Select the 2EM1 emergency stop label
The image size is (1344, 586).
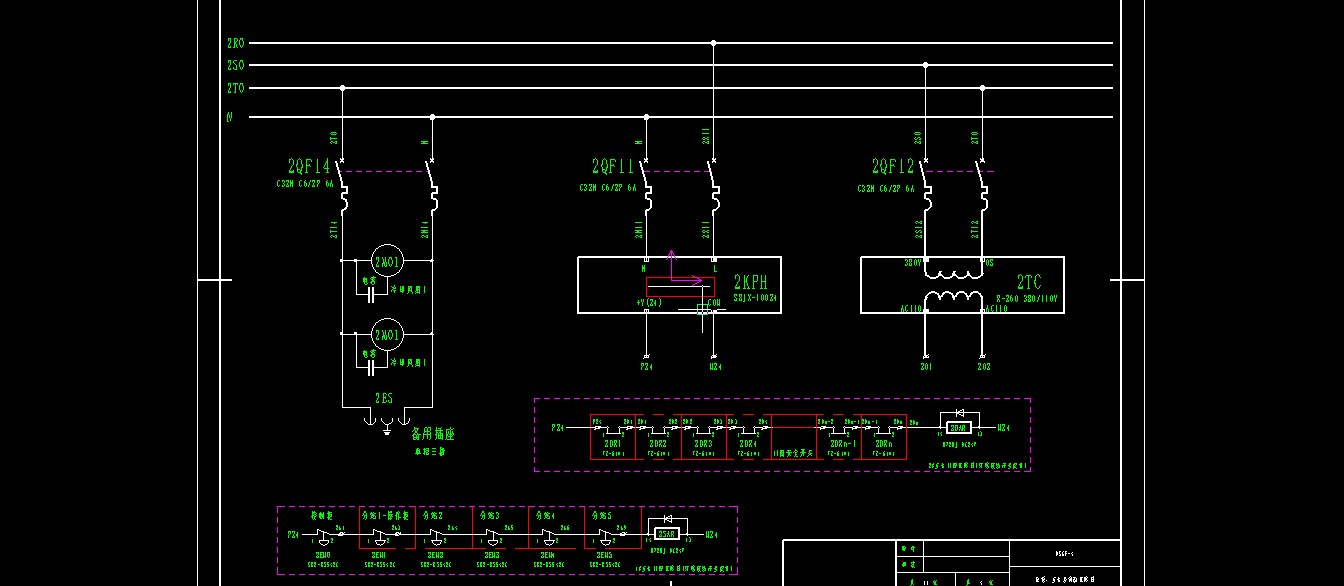pyautogui.click(x=379, y=554)
